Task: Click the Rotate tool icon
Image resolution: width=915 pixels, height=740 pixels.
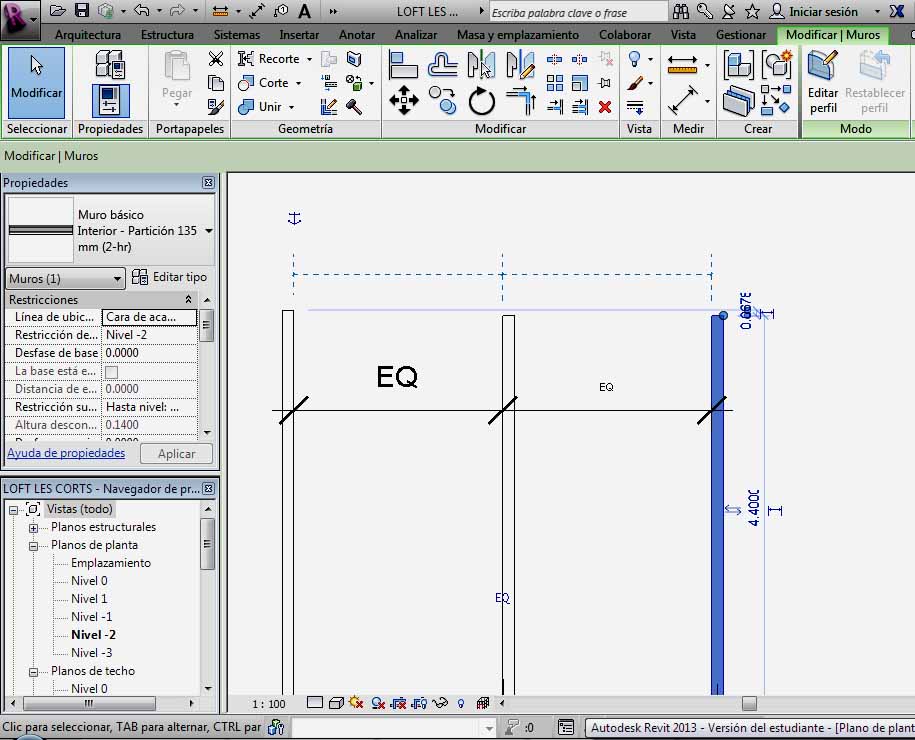Action: 482,99
